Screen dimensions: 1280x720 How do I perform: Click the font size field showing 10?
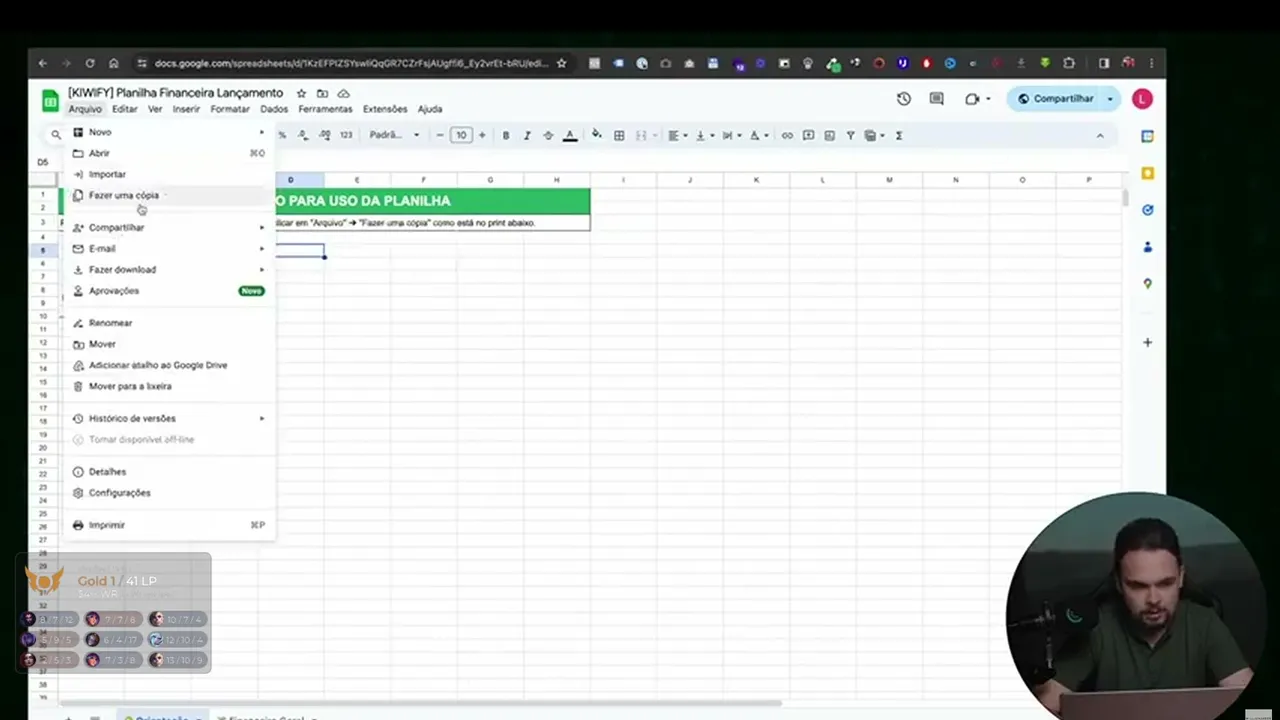coord(461,135)
